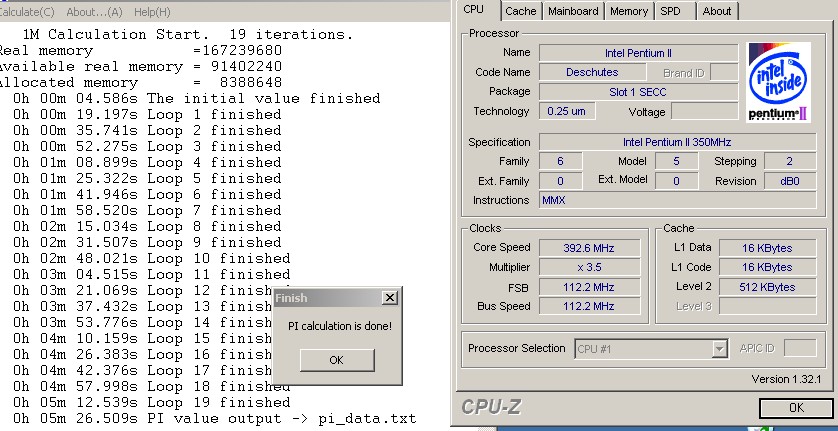Viewport: 838px width, 431px height.
Task: Click the Level 2 value 512 KBytes
Action: [x=767, y=287]
